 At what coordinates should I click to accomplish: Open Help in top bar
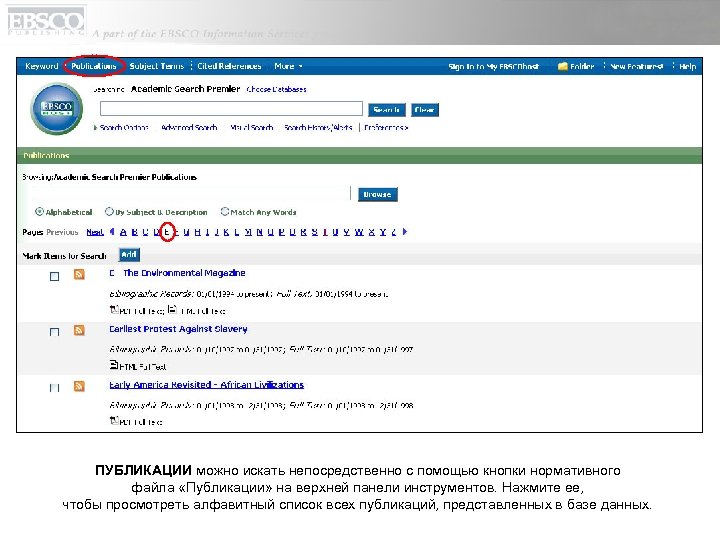687,67
